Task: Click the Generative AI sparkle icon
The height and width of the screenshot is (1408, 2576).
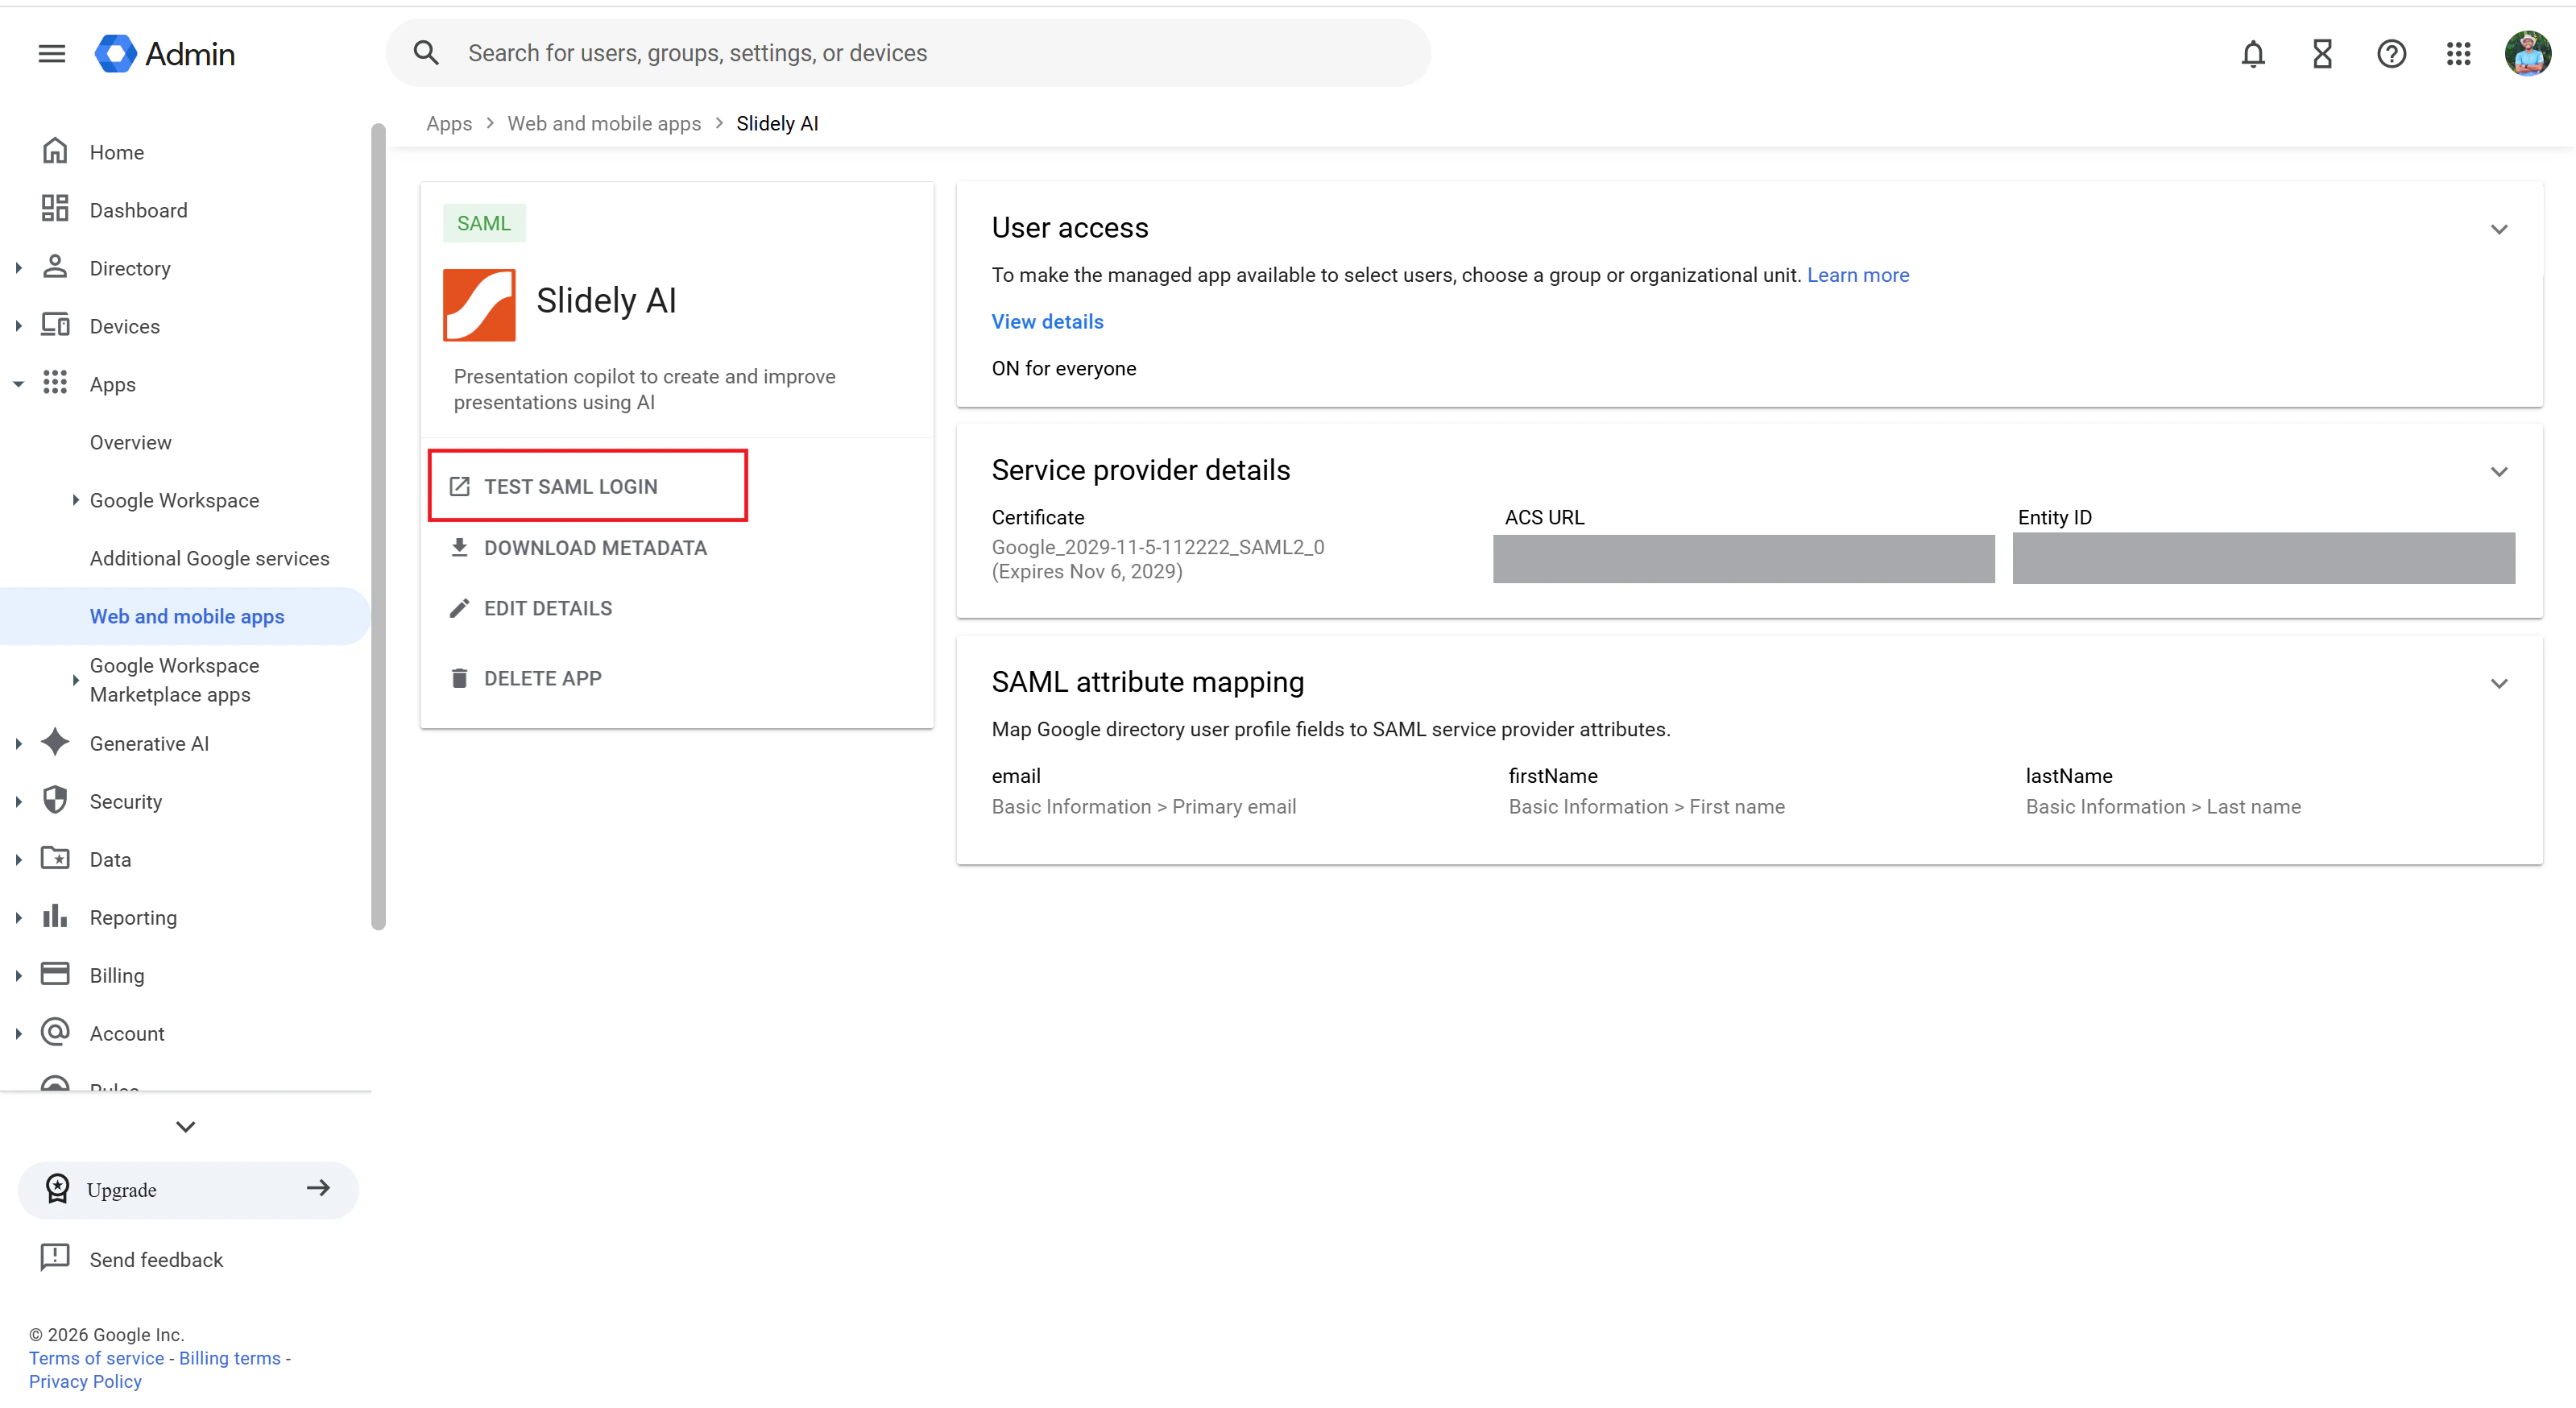Action: pyautogui.click(x=55, y=742)
